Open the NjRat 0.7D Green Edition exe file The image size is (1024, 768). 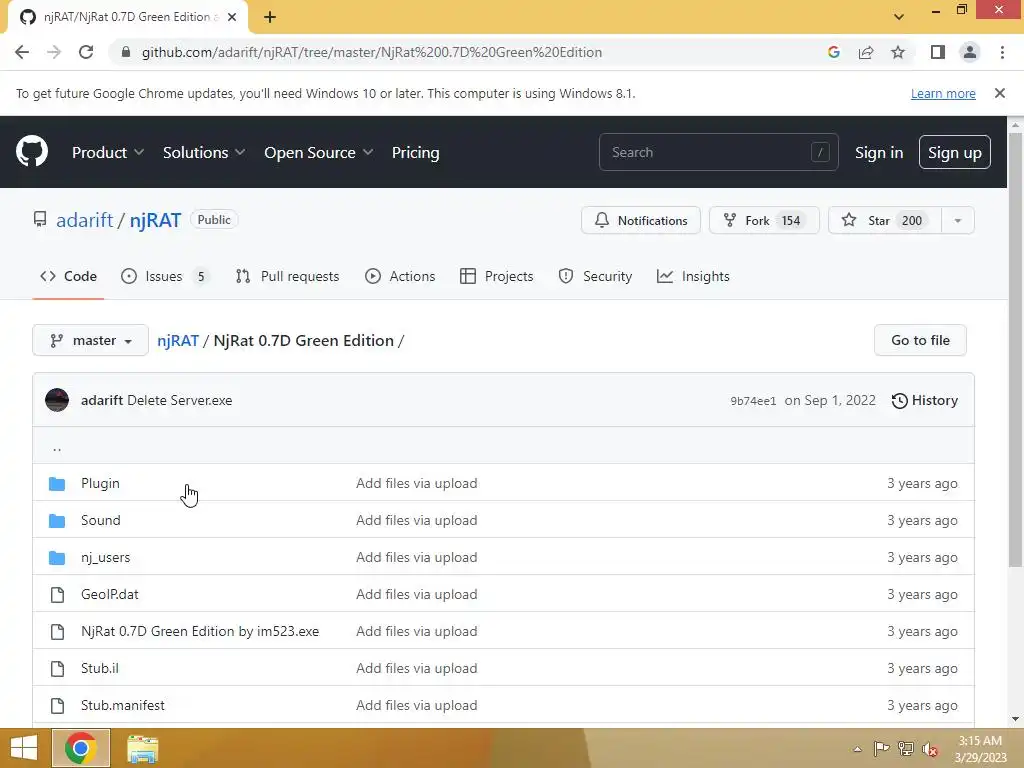click(x=200, y=632)
